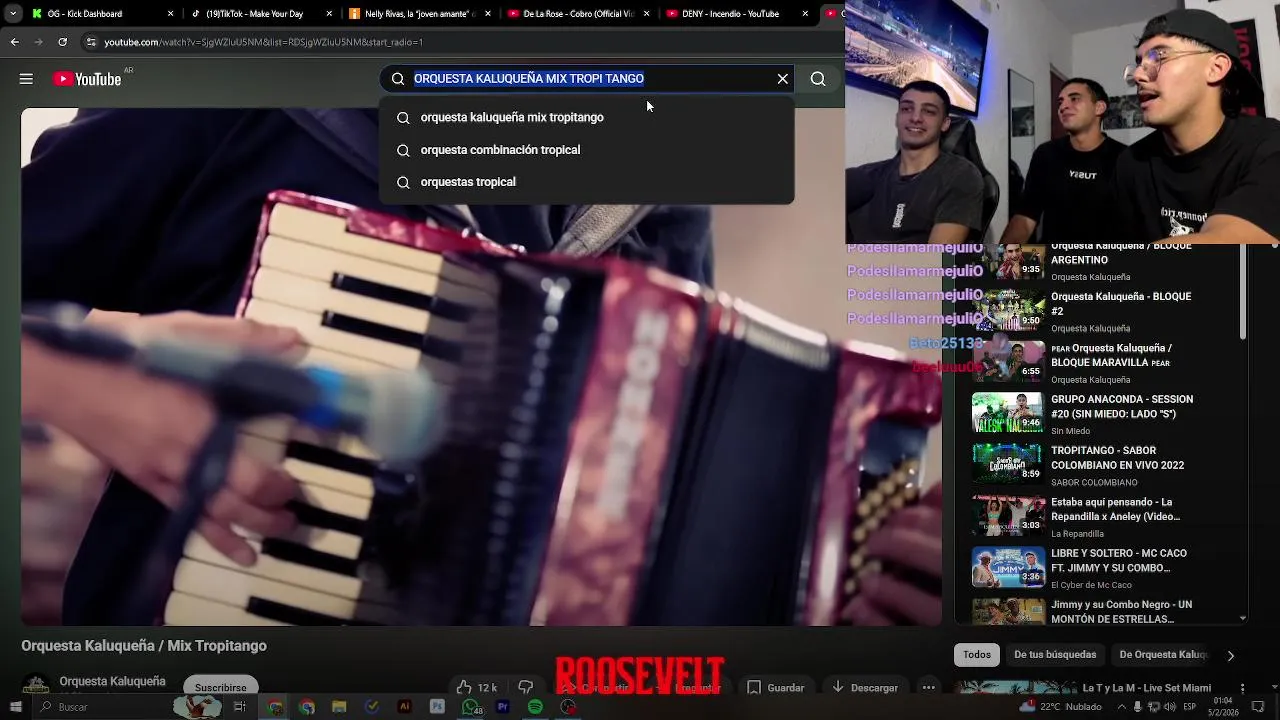Screen dimensions: 1280x720
Task: Click the BLOQUE MARAVILLA thumbnail marked 6:55
Action: [x=1008, y=361]
